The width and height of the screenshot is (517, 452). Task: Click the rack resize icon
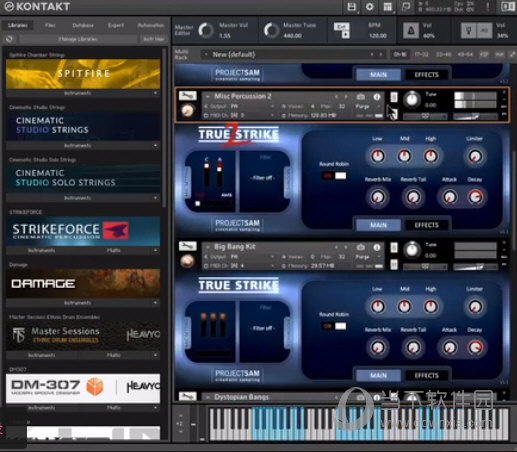point(513,54)
